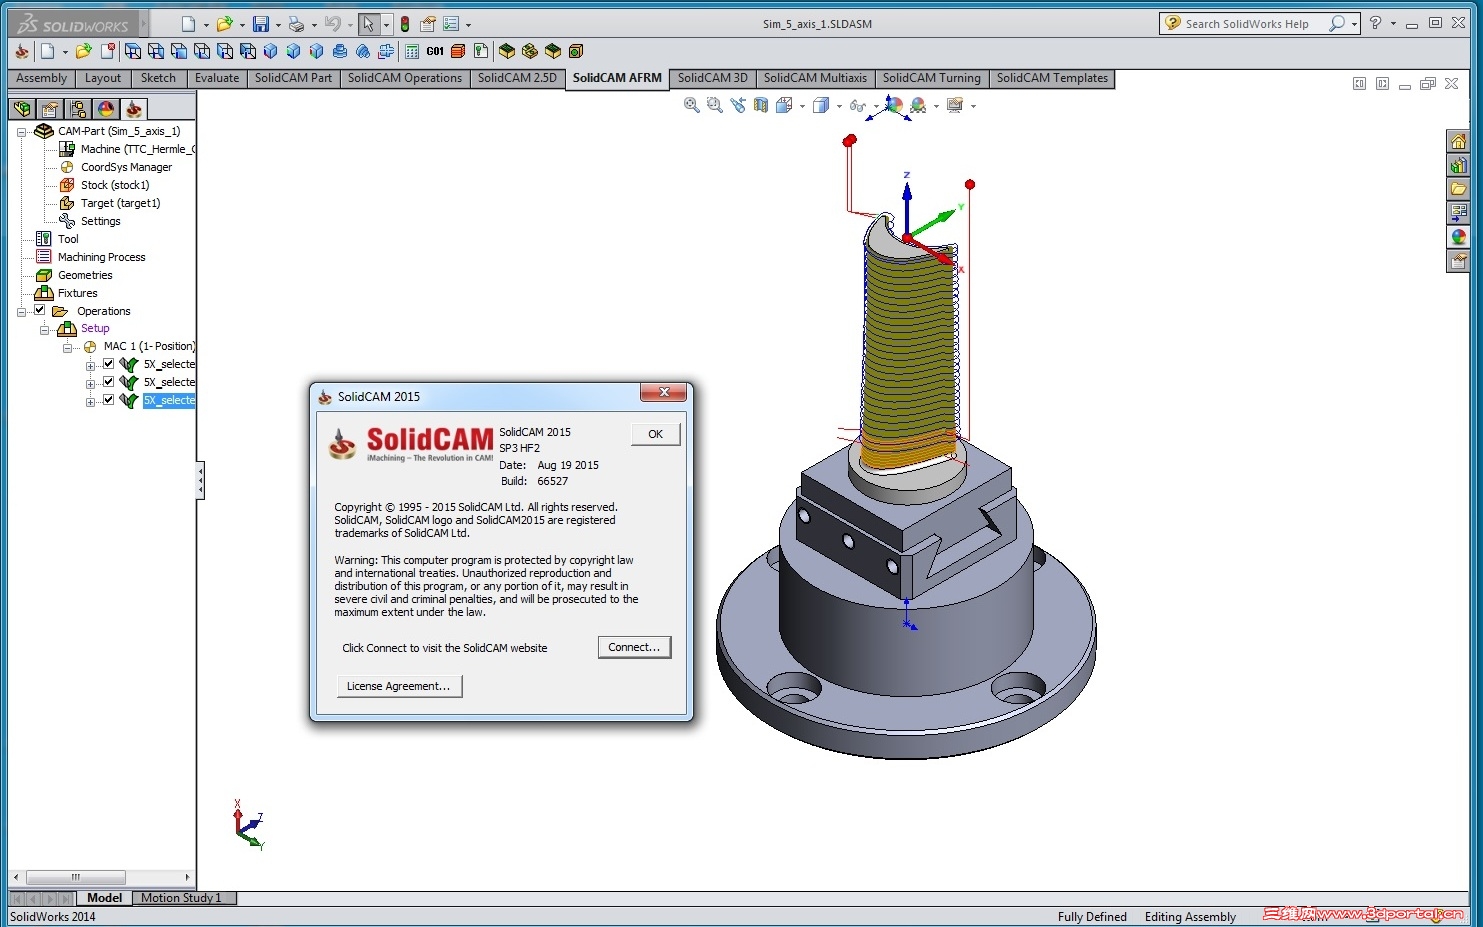Open the SolidCAM Templates tab

(x=1052, y=78)
